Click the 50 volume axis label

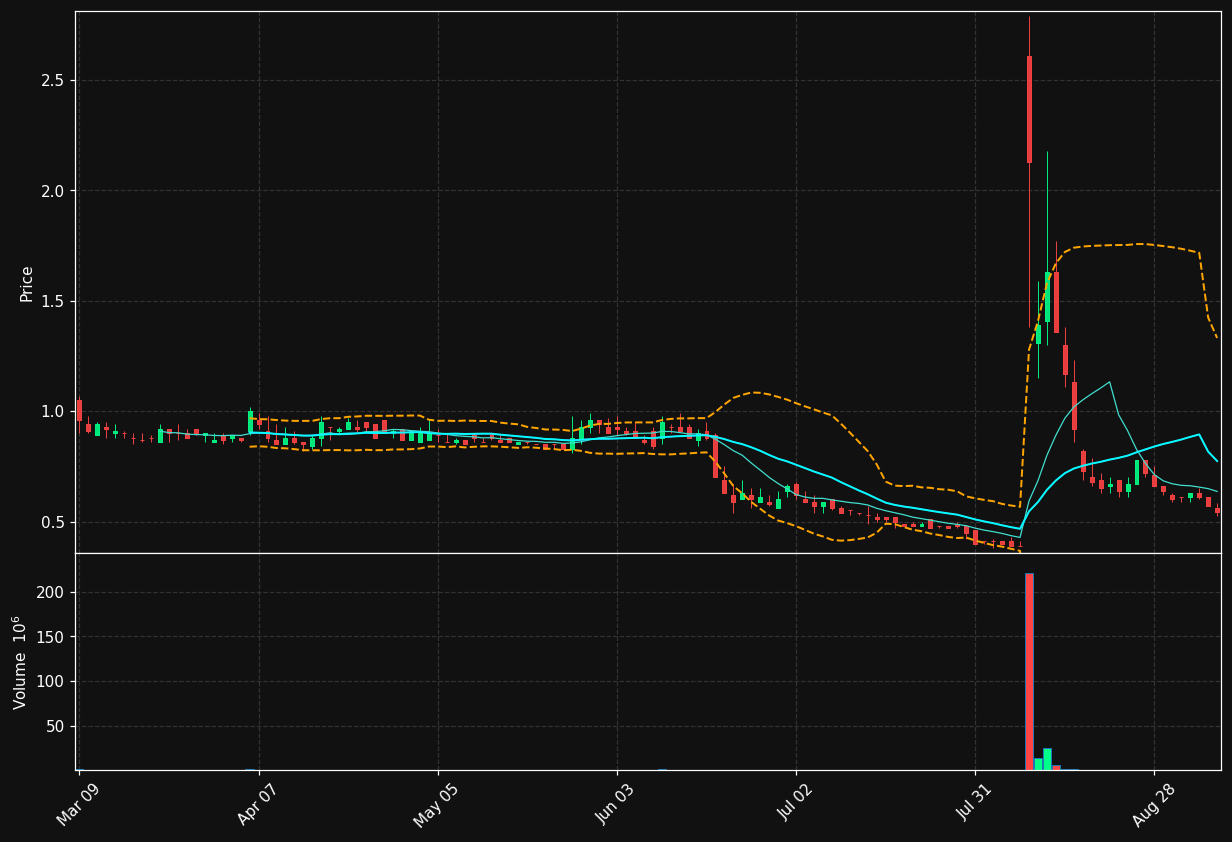(56, 726)
